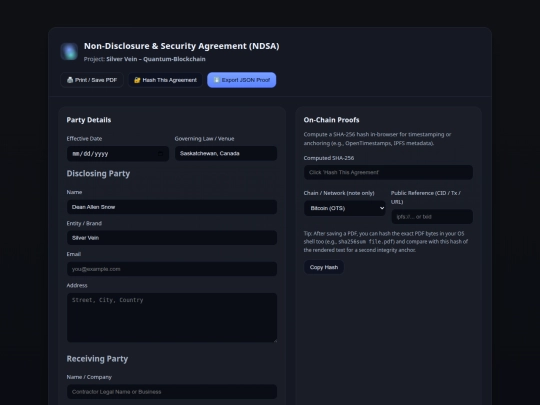Edit the Governing Law / Venue field
This screenshot has width=540, height=405.
point(226,153)
